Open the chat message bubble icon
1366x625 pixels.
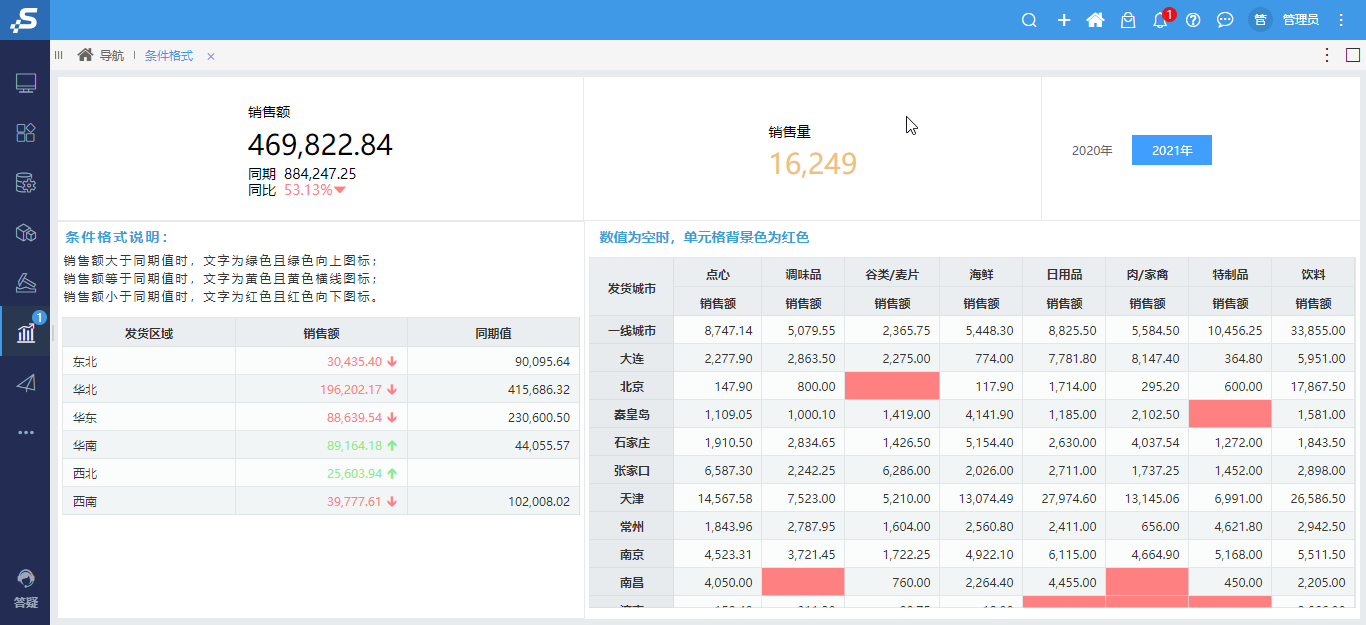pyautogui.click(x=1225, y=20)
